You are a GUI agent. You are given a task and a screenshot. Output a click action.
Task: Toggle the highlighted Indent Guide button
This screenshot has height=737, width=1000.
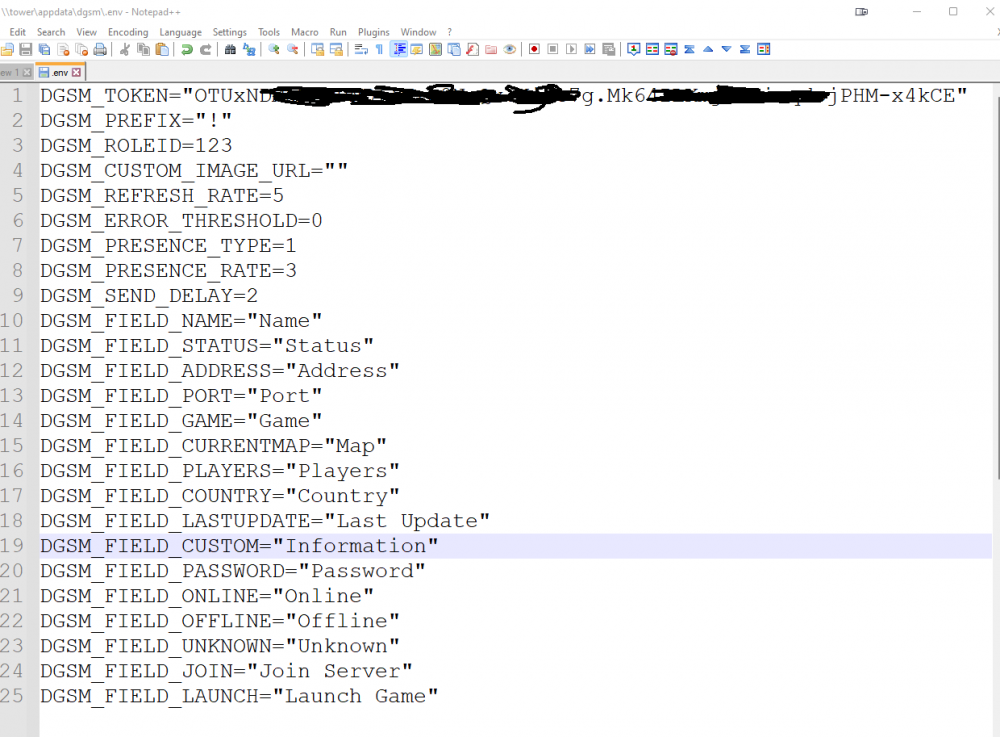pyautogui.click(x=399, y=50)
